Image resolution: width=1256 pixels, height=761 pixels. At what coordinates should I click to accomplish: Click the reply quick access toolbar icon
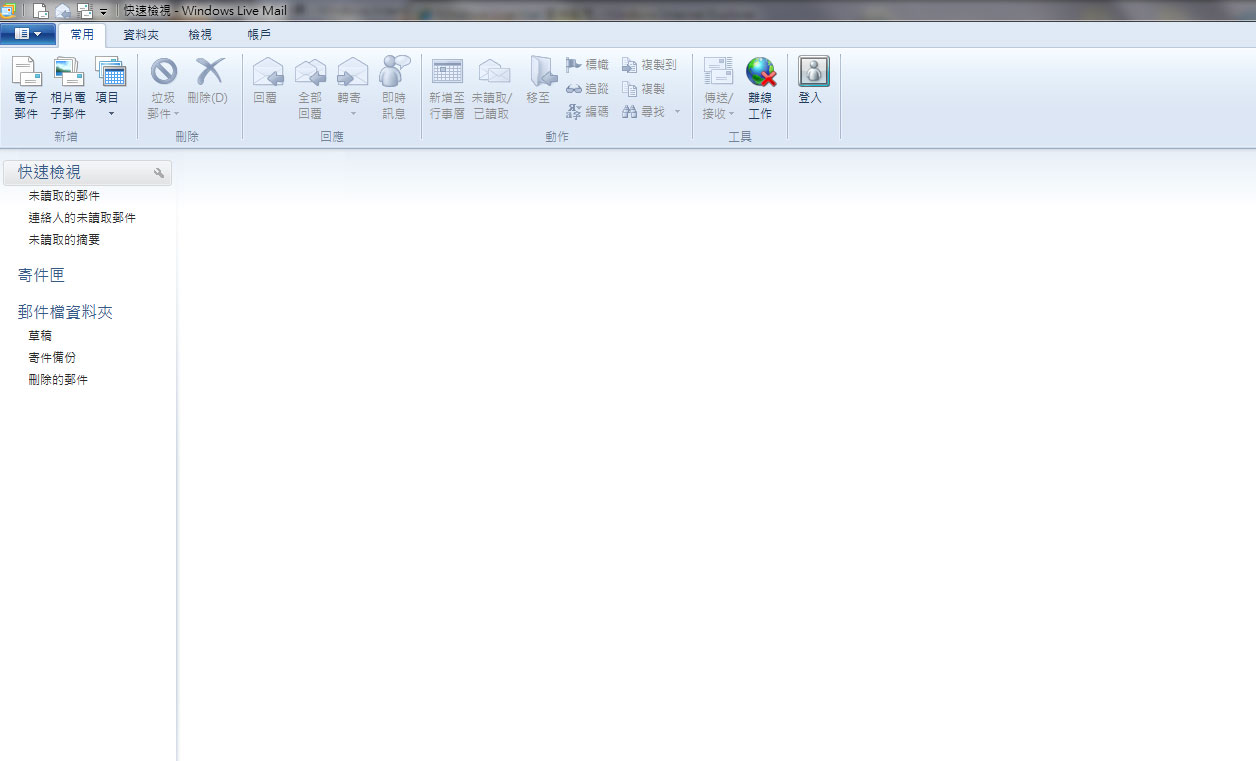click(x=63, y=11)
